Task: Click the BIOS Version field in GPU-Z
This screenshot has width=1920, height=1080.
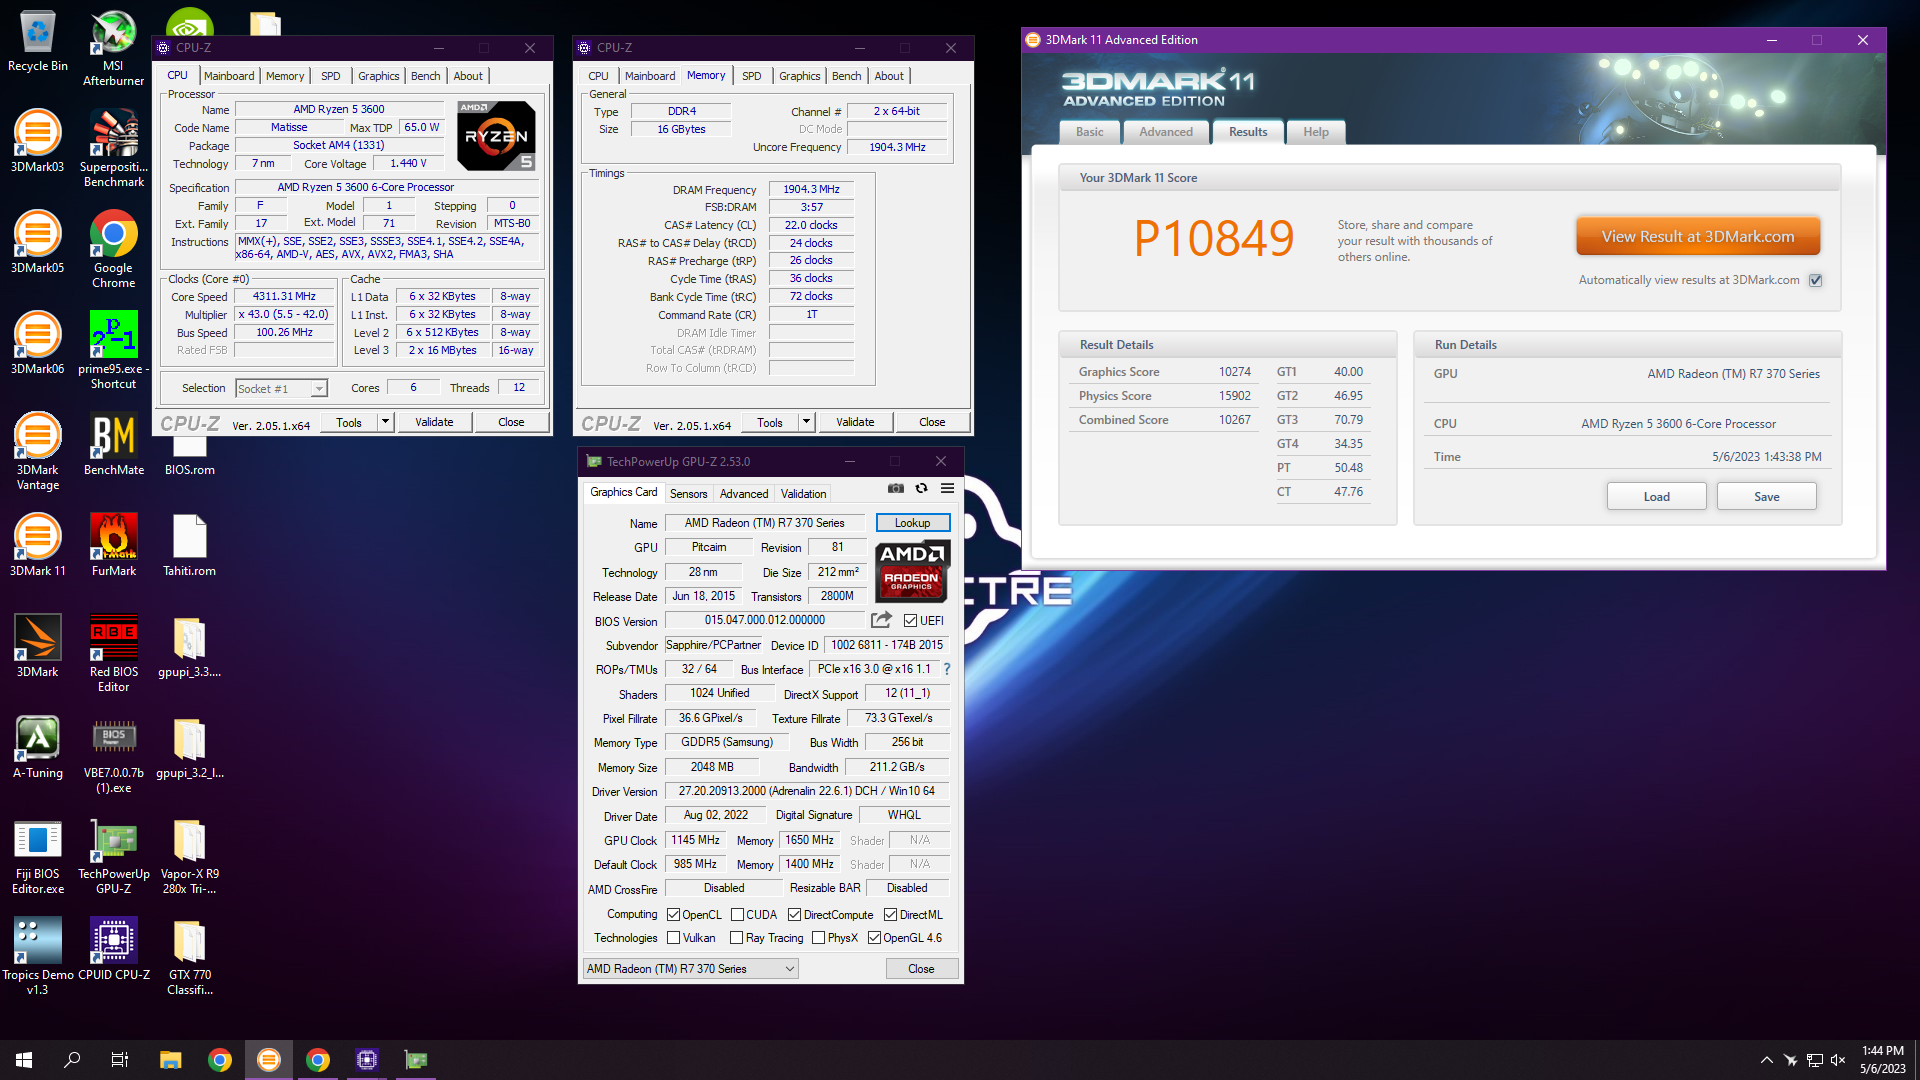Action: click(764, 620)
